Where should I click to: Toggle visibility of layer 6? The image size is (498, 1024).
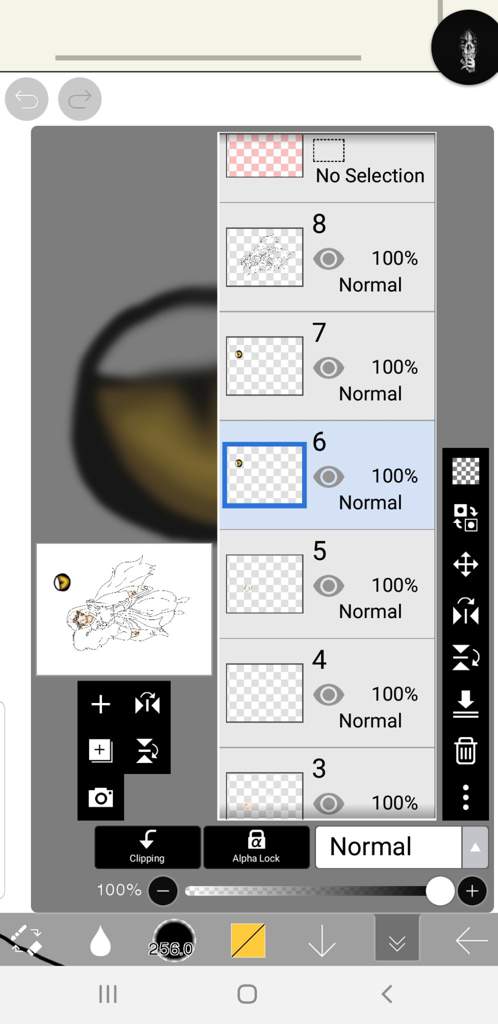coord(328,477)
